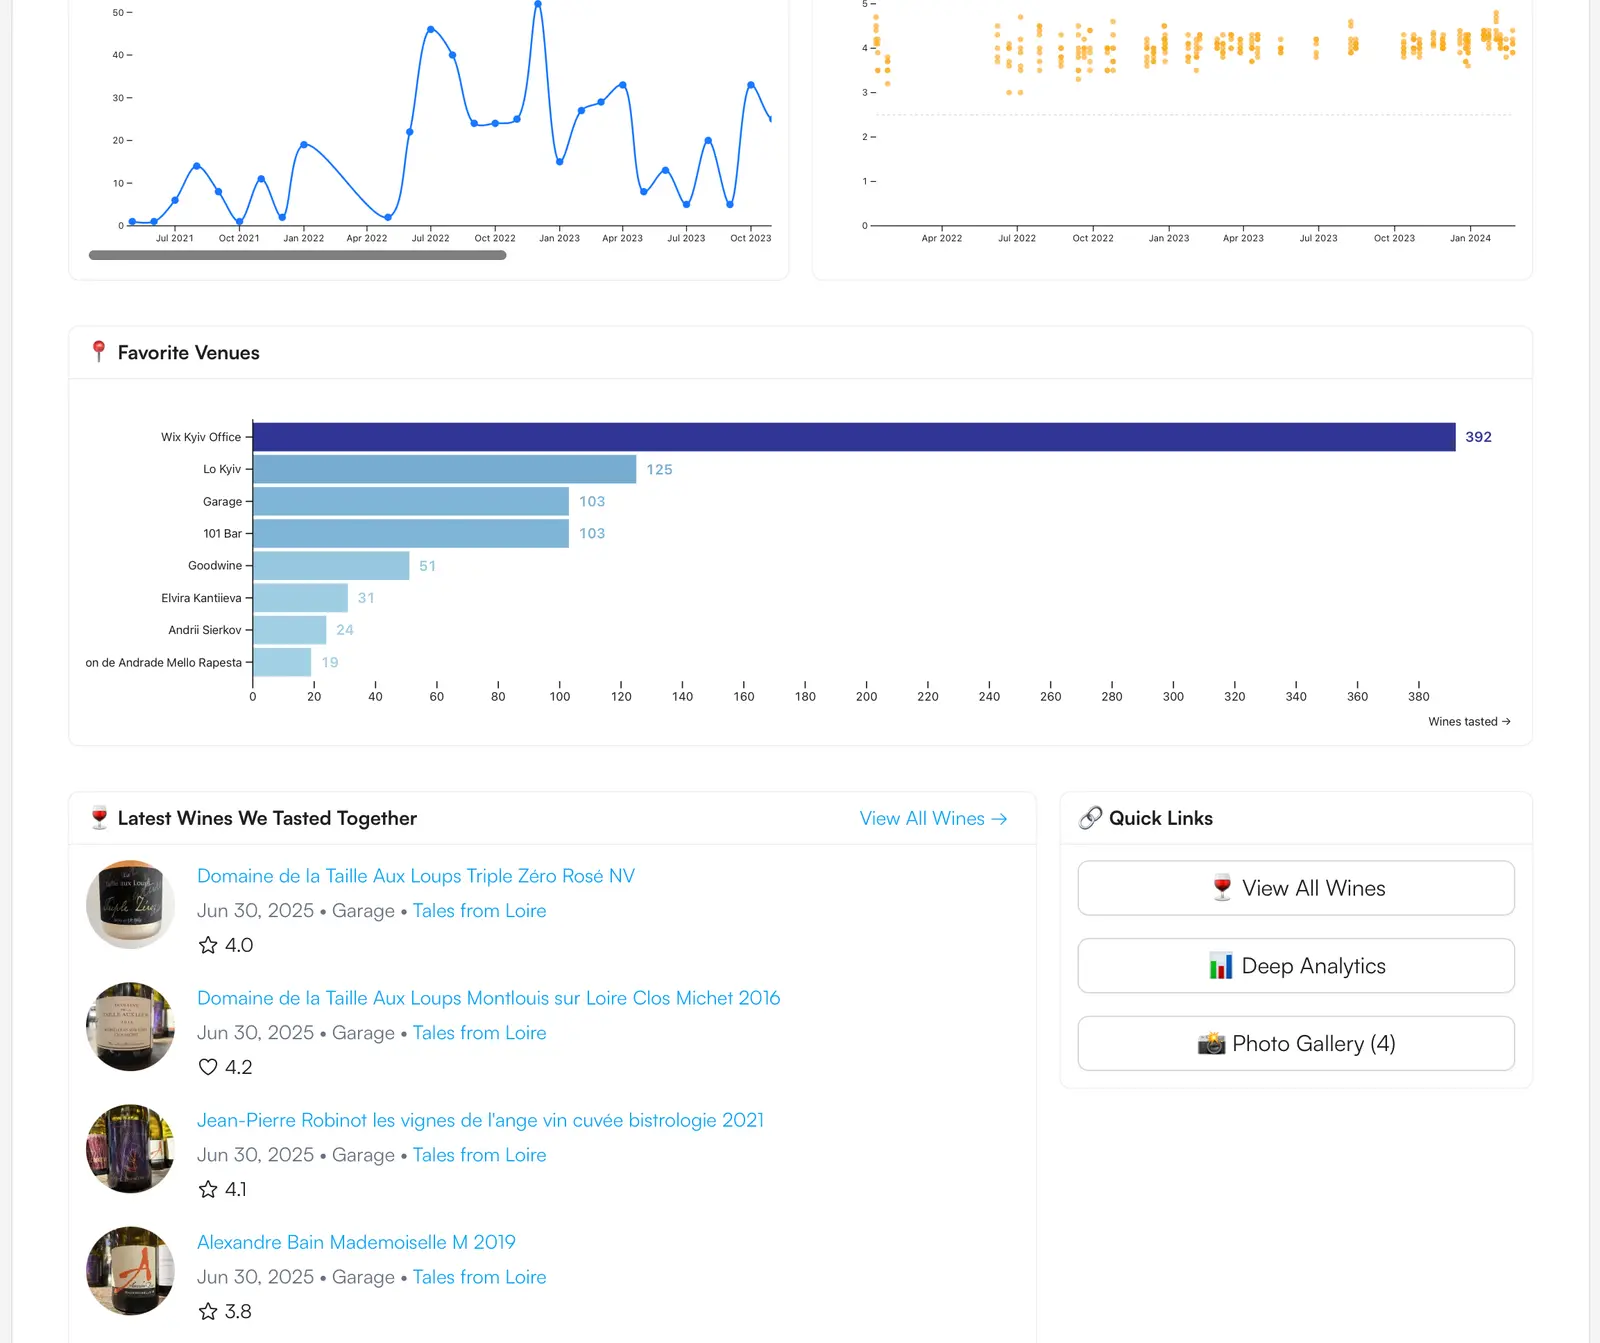Click bar chart icon in Deep Analytics button
Viewport: 1600px width, 1343px height.
tap(1220, 966)
